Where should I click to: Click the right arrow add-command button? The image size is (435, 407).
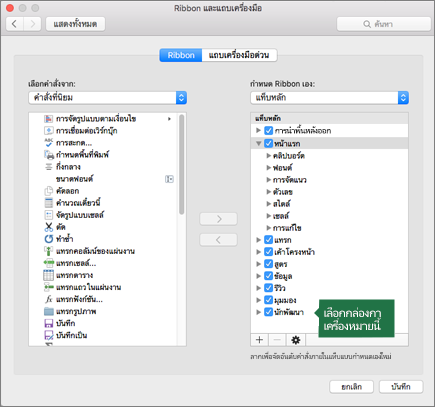(218, 219)
